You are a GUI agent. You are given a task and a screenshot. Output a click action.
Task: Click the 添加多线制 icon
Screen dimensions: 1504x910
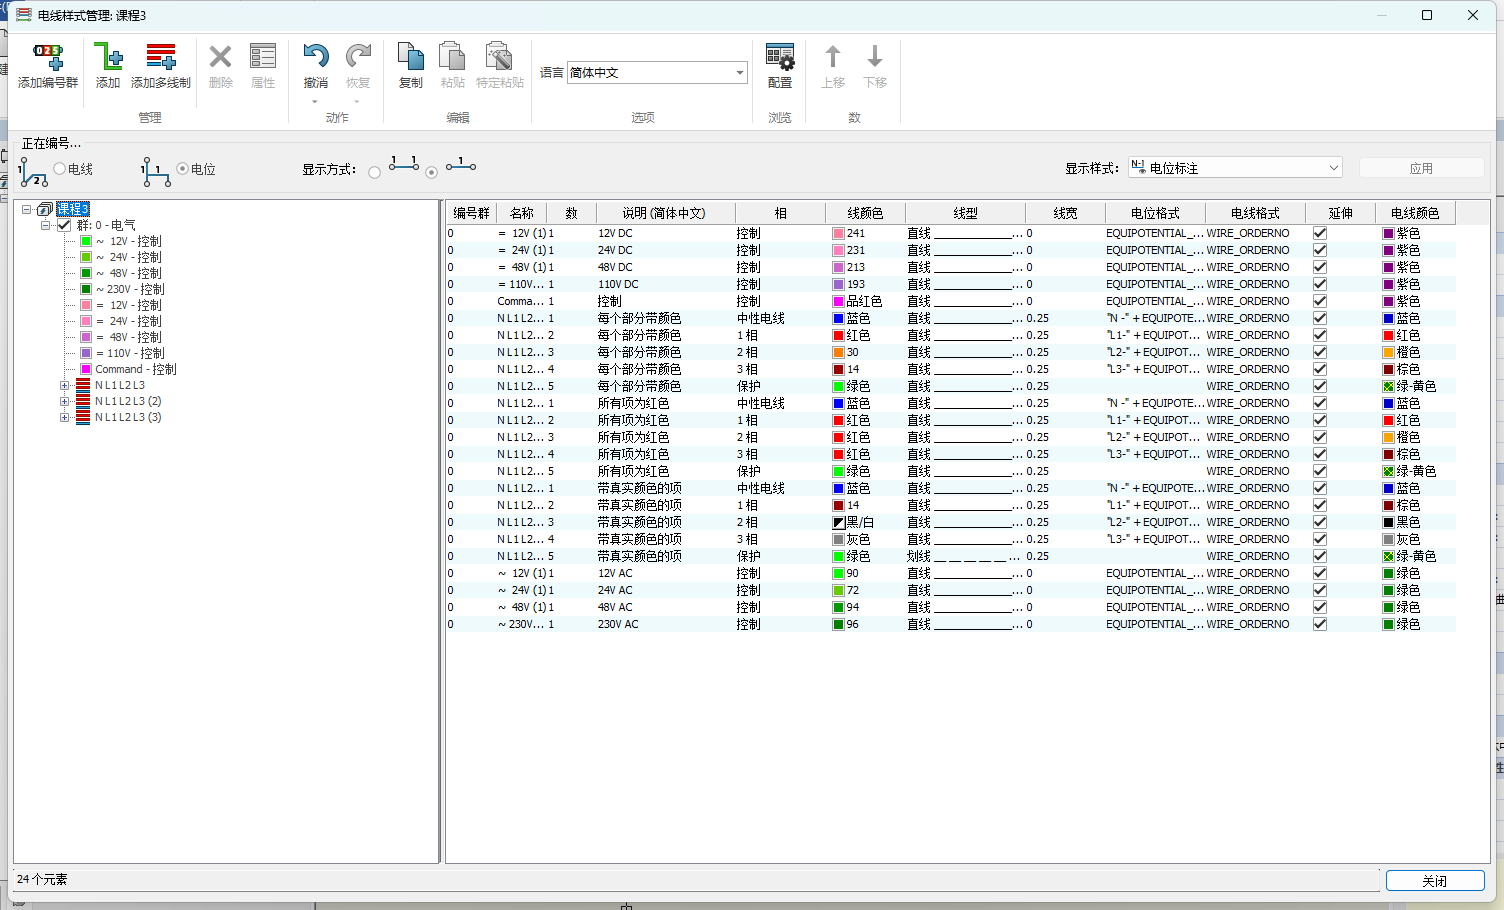pos(160,58)
